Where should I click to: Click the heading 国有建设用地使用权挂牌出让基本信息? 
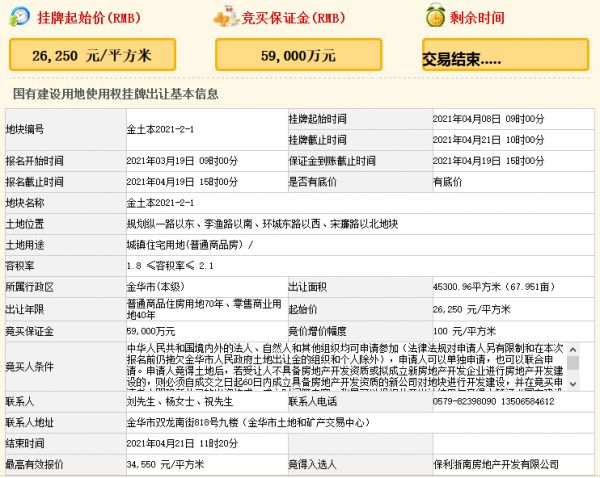(116, 94)
